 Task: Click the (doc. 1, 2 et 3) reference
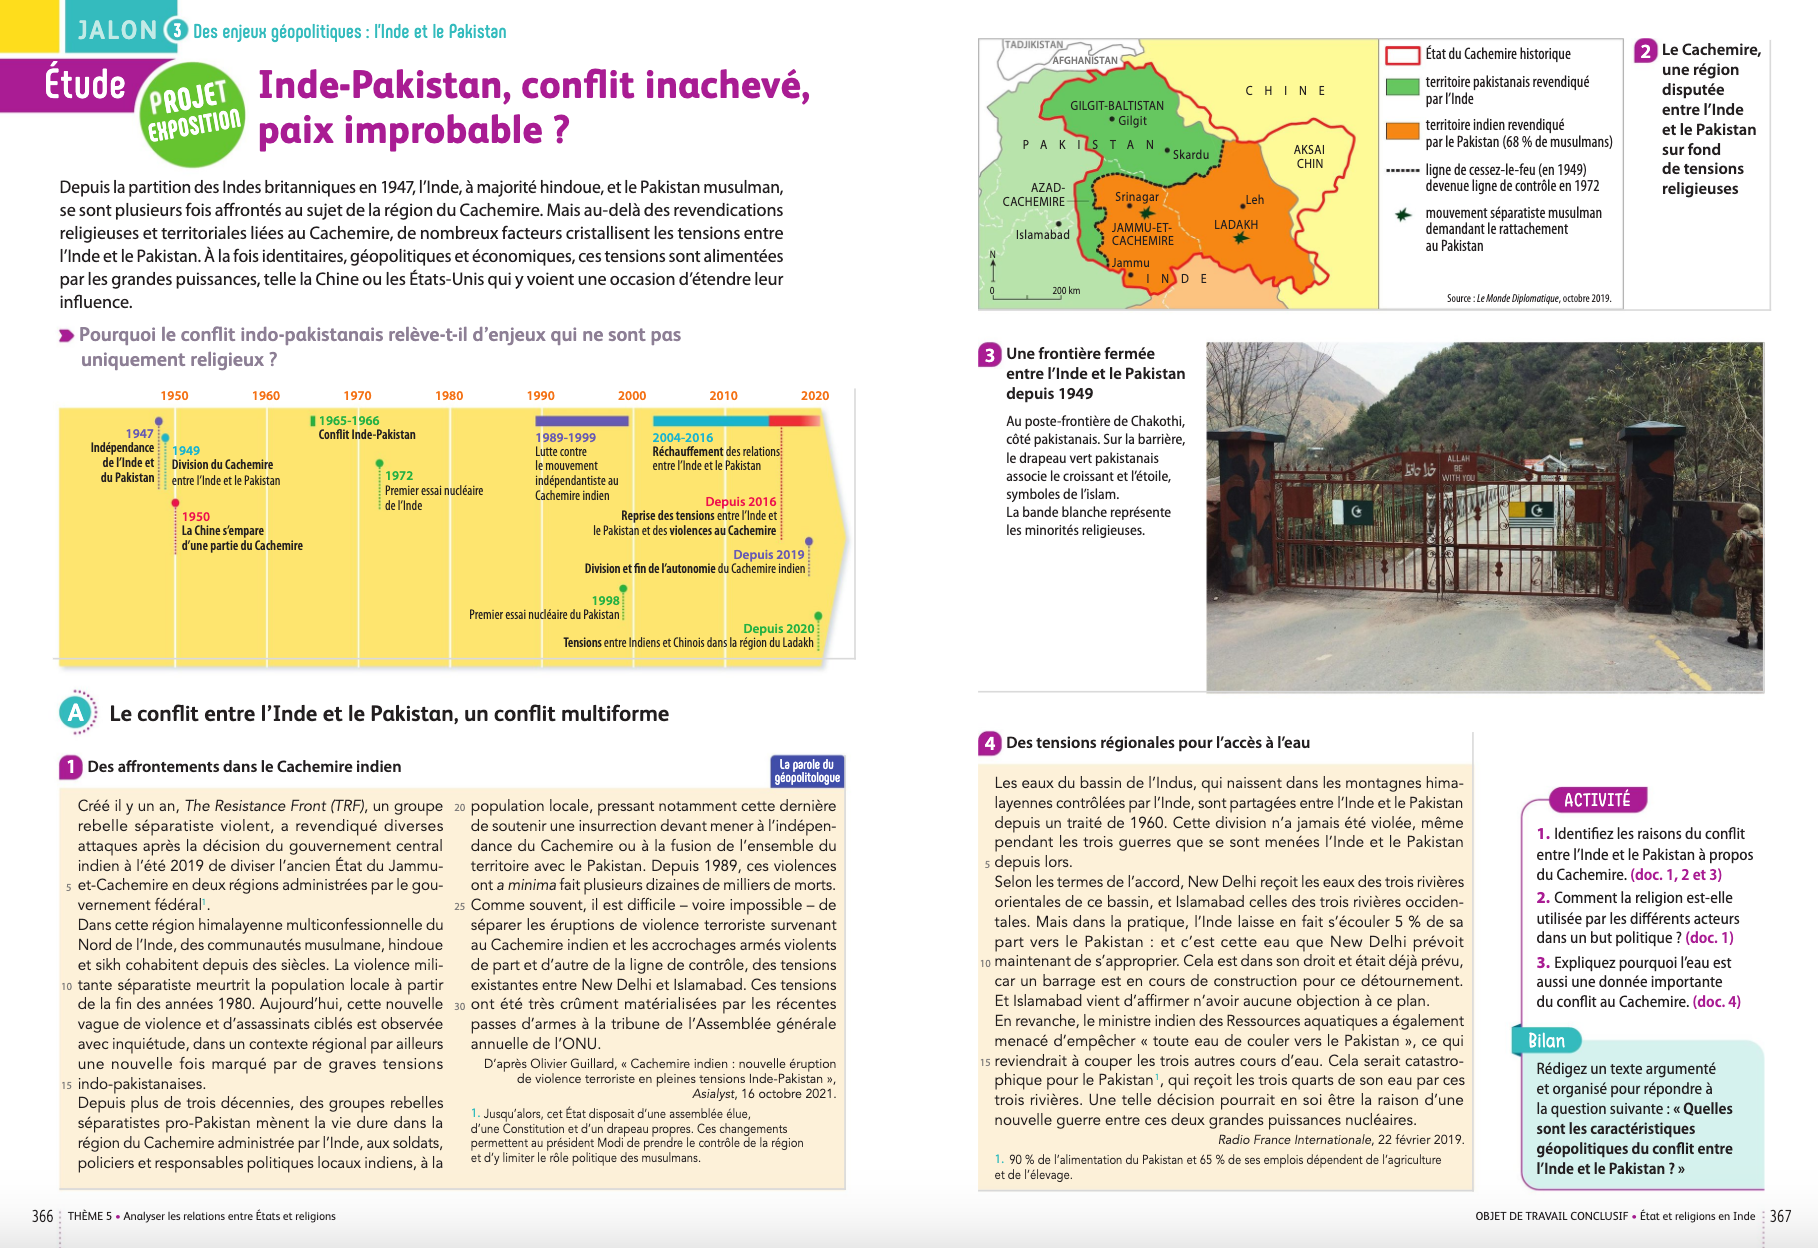(1676, 875)
